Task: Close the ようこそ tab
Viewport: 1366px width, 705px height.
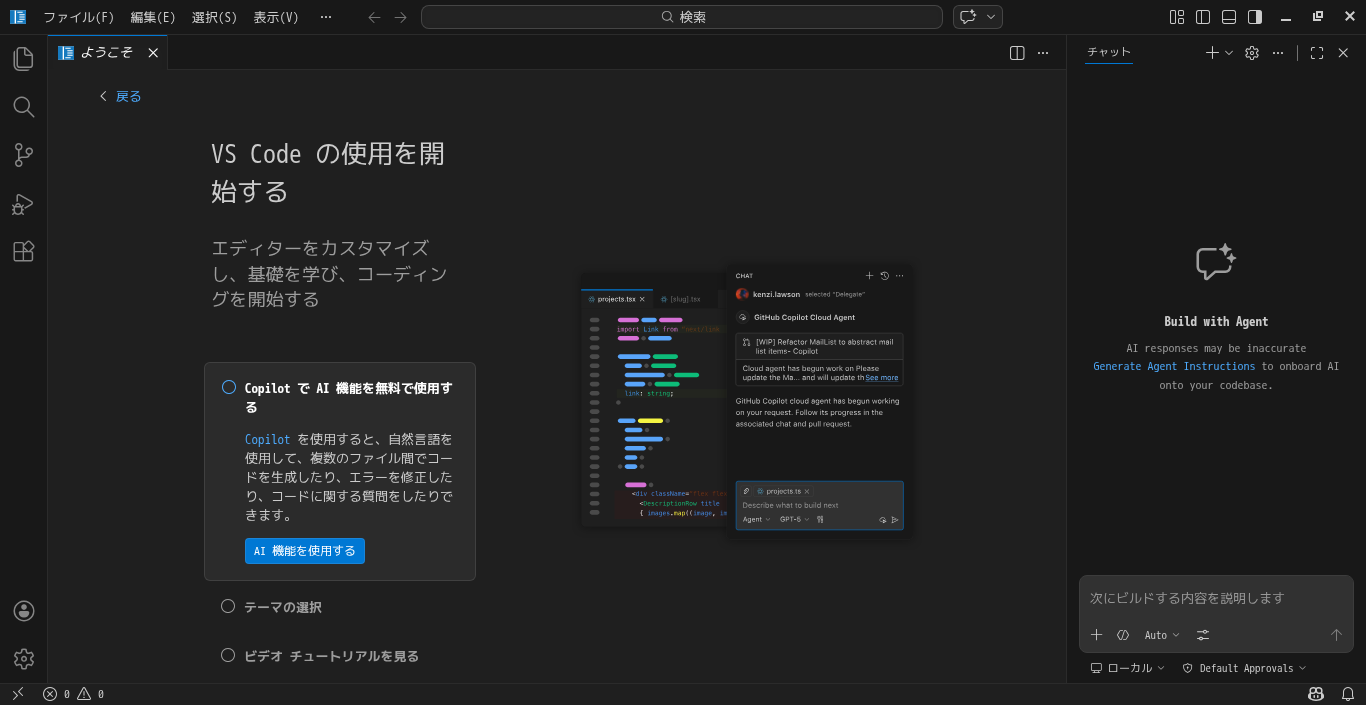Action: [x=153, y=53]
